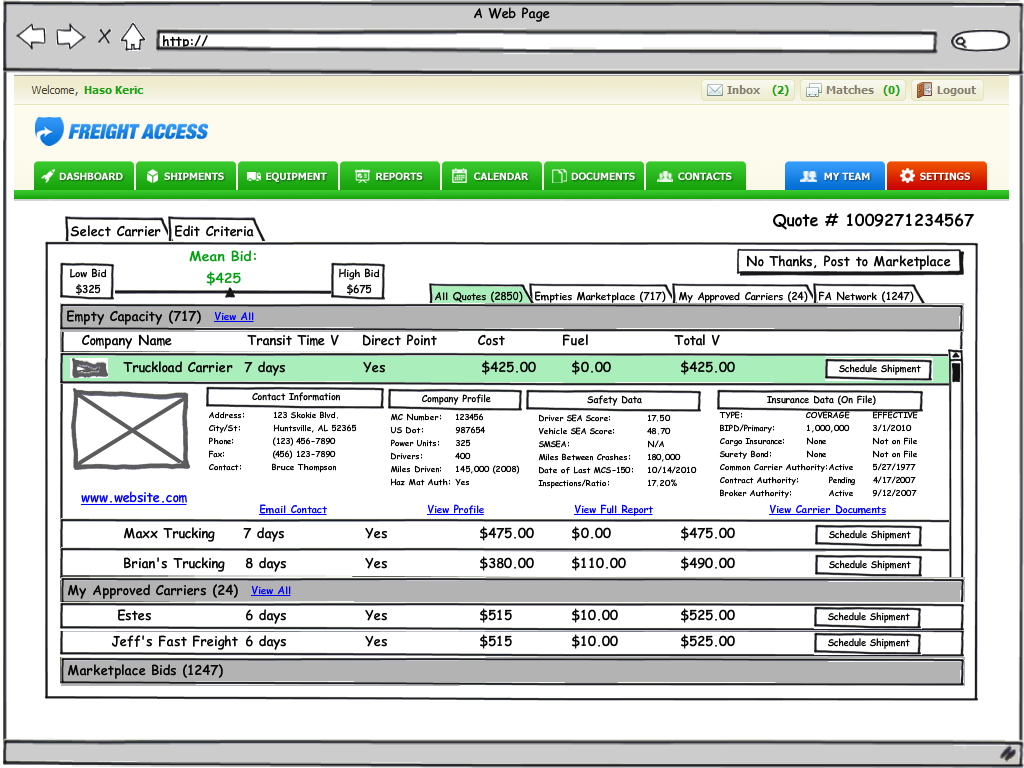Click the browser home icon
1024x768 pixels.
[132, 38]
